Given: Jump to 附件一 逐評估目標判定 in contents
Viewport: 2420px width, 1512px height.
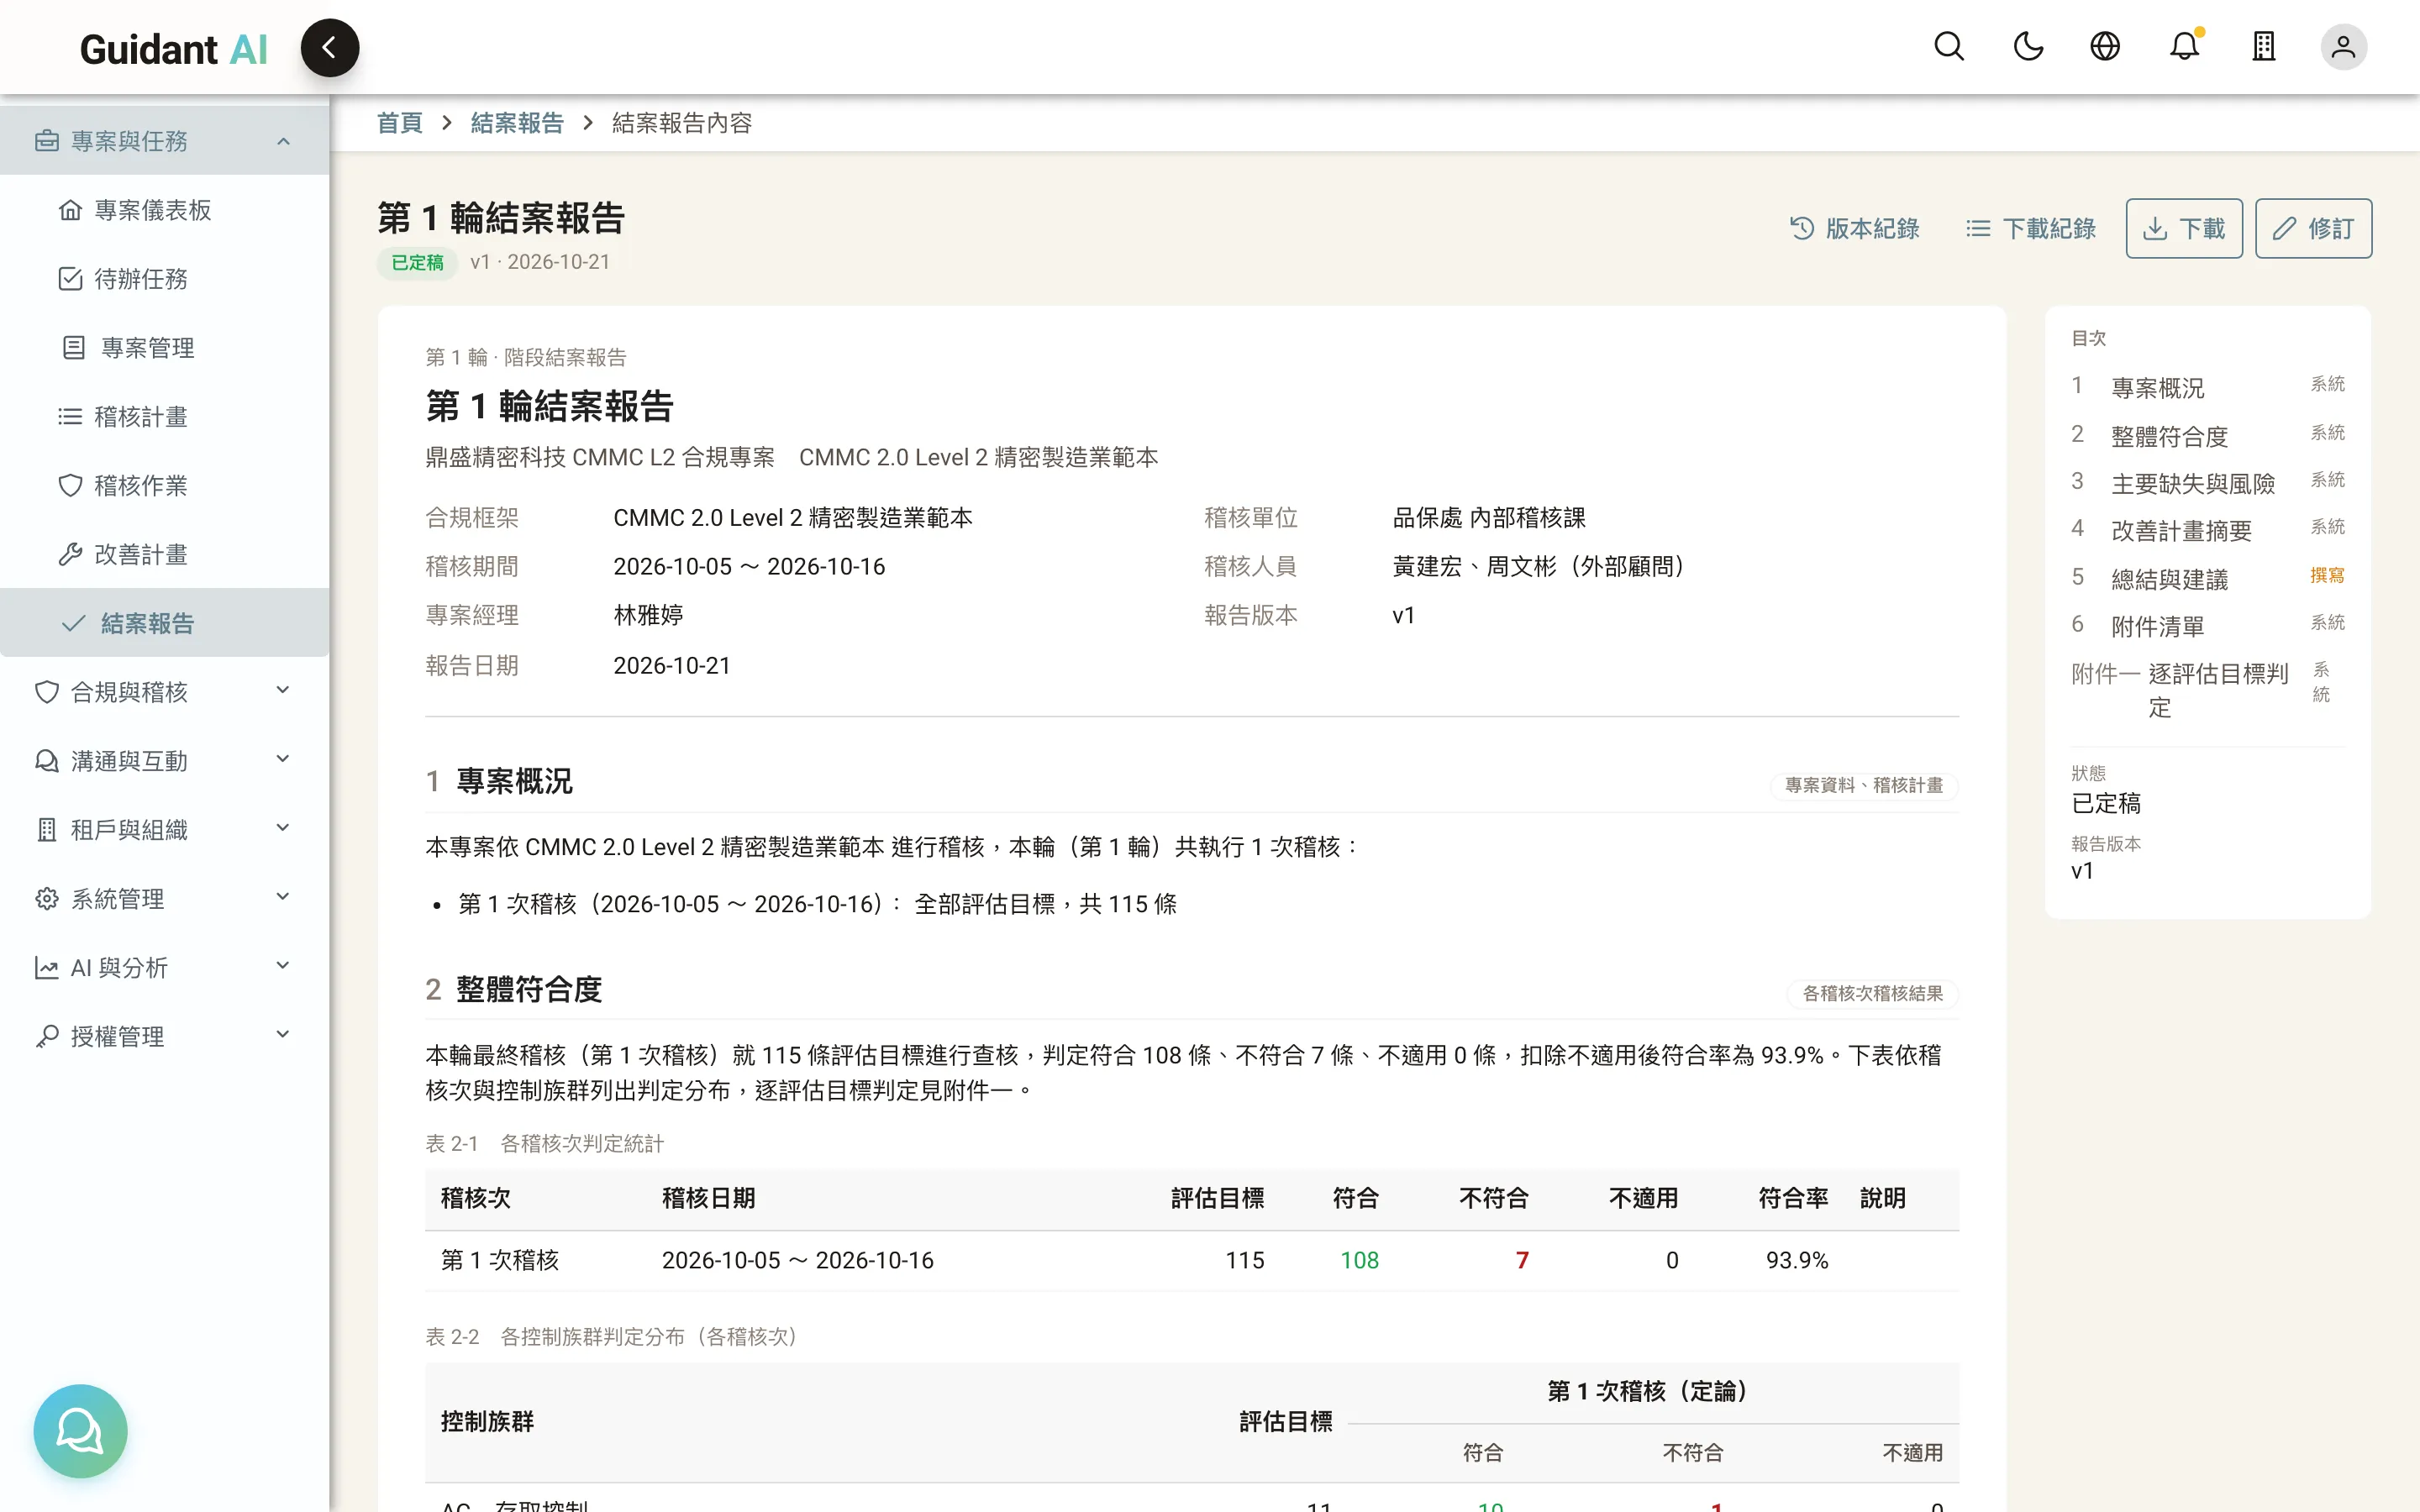Looking at the screenshot, I should [2208, 690].
